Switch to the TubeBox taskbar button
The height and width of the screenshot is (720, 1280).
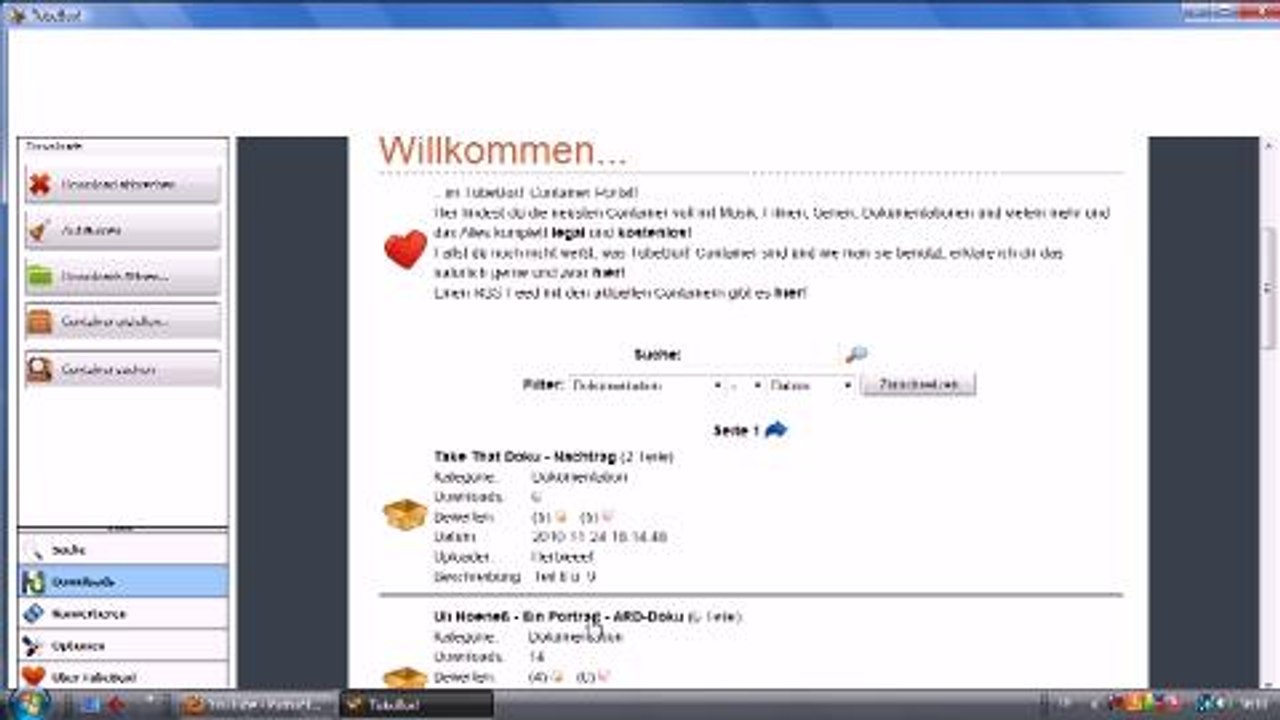(416, 704)
